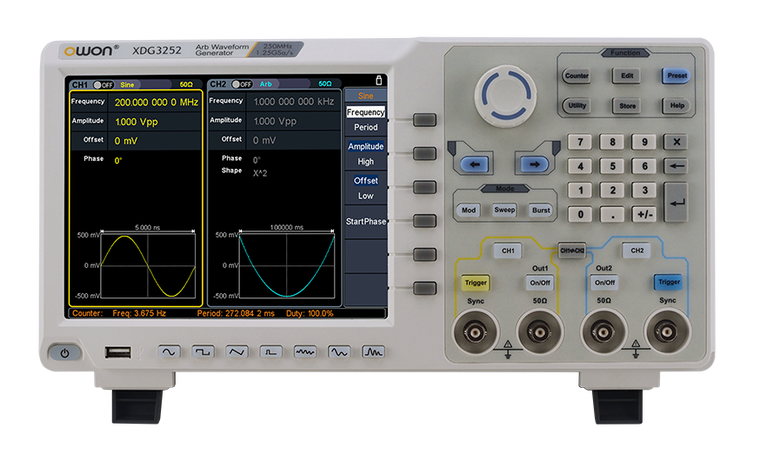Click the decimal point key
The width and height of the screenshot is (760, 468).
tap(612, 214)
